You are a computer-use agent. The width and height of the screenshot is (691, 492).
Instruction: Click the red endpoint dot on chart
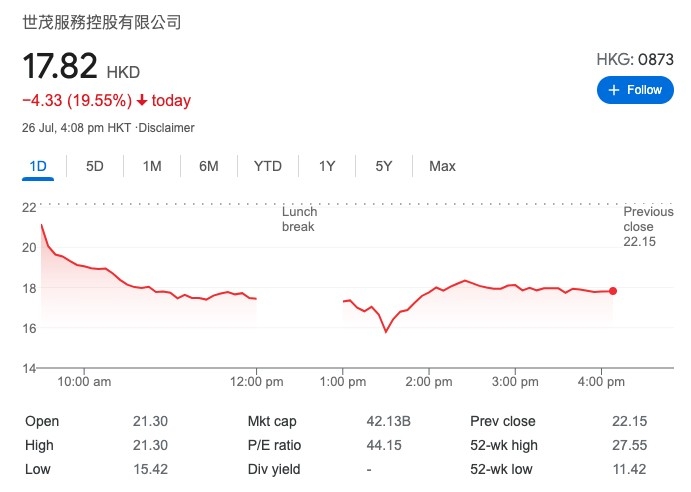613,291
